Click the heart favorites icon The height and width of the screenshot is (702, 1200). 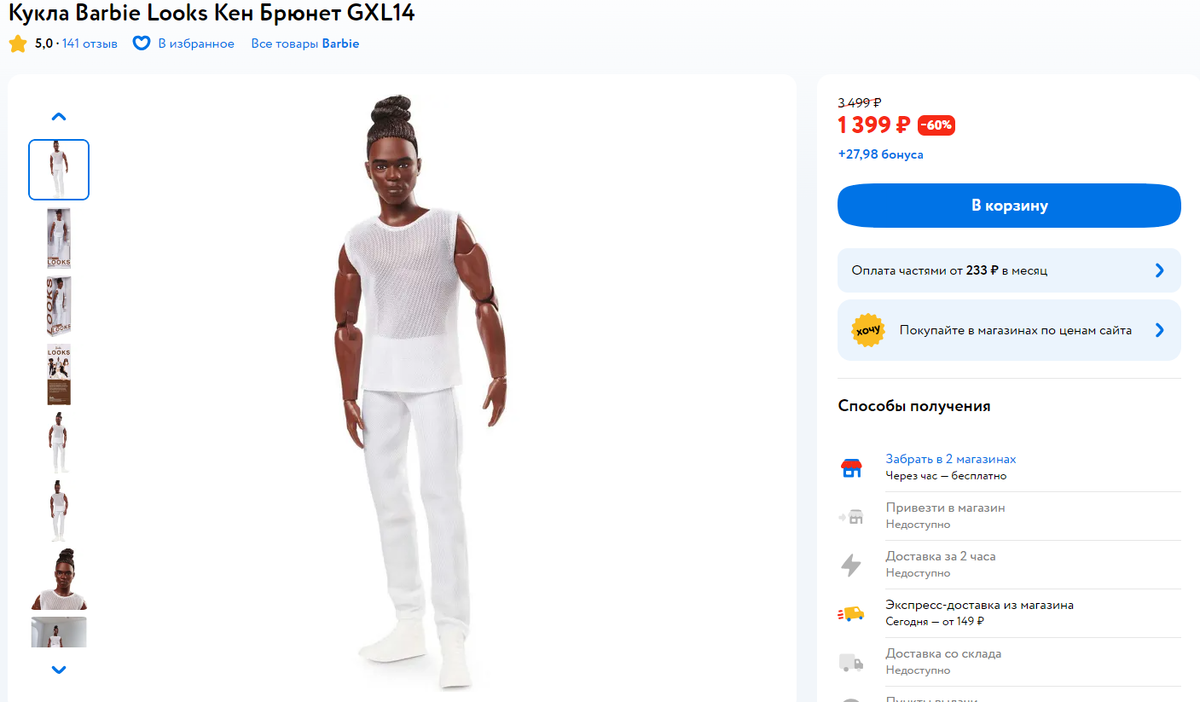141,44
